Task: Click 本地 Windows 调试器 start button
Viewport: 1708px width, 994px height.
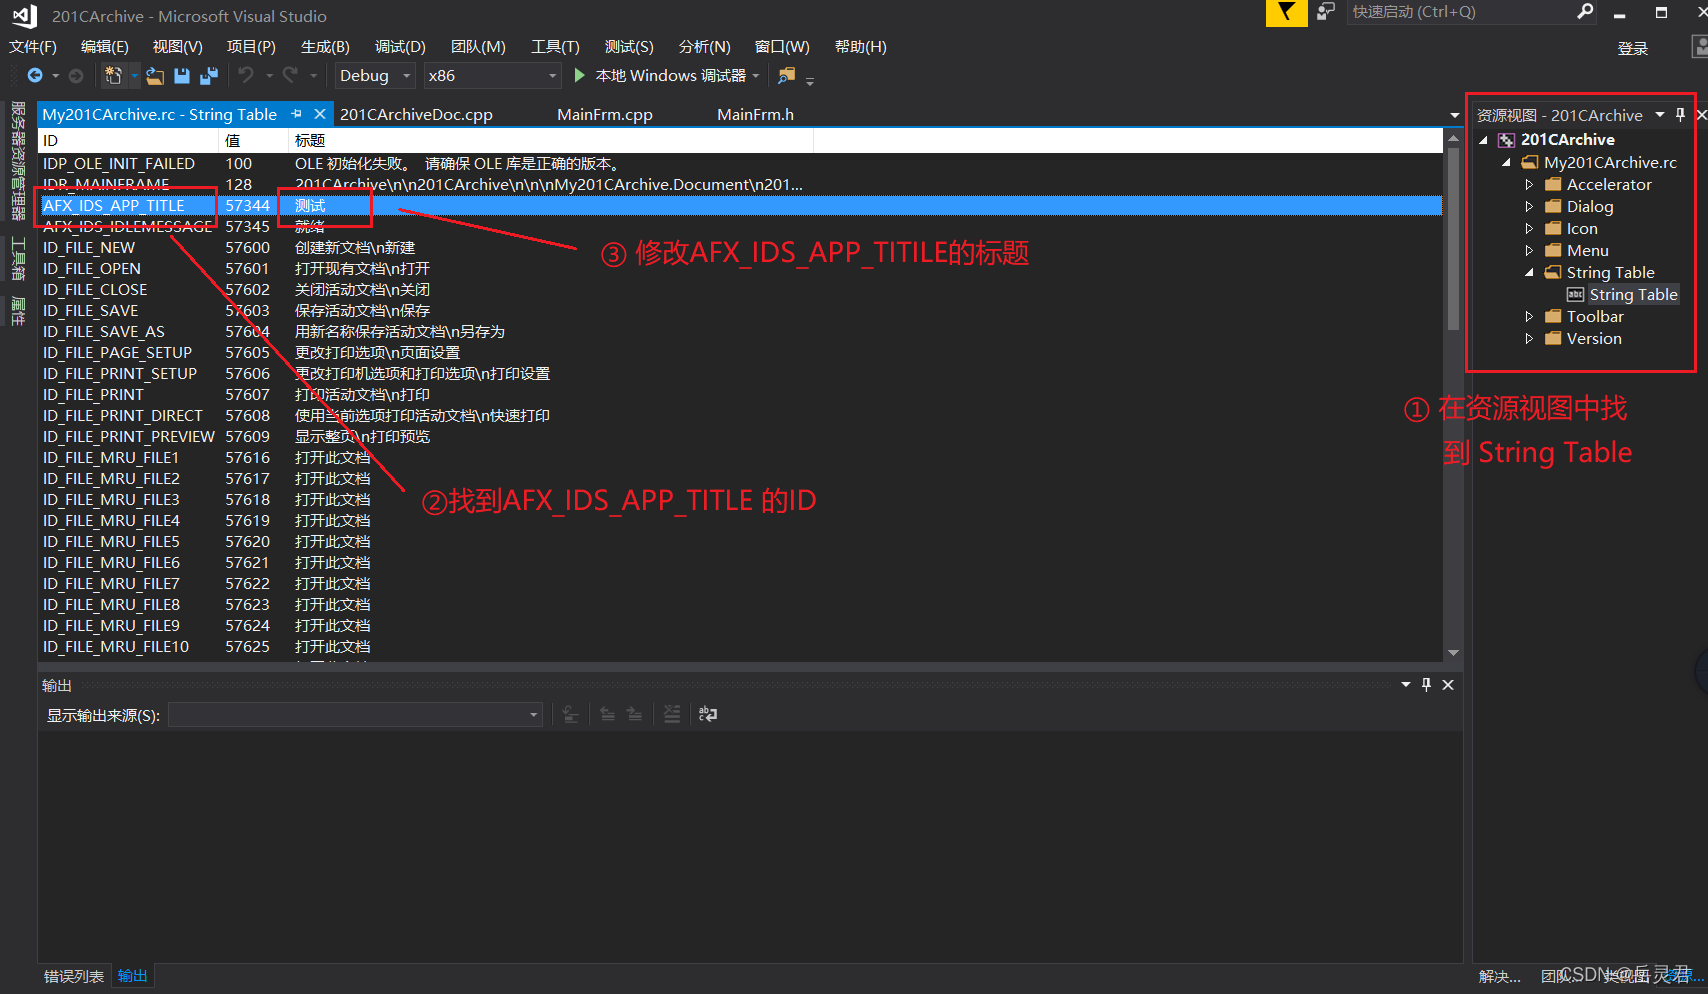Action: 660,76
